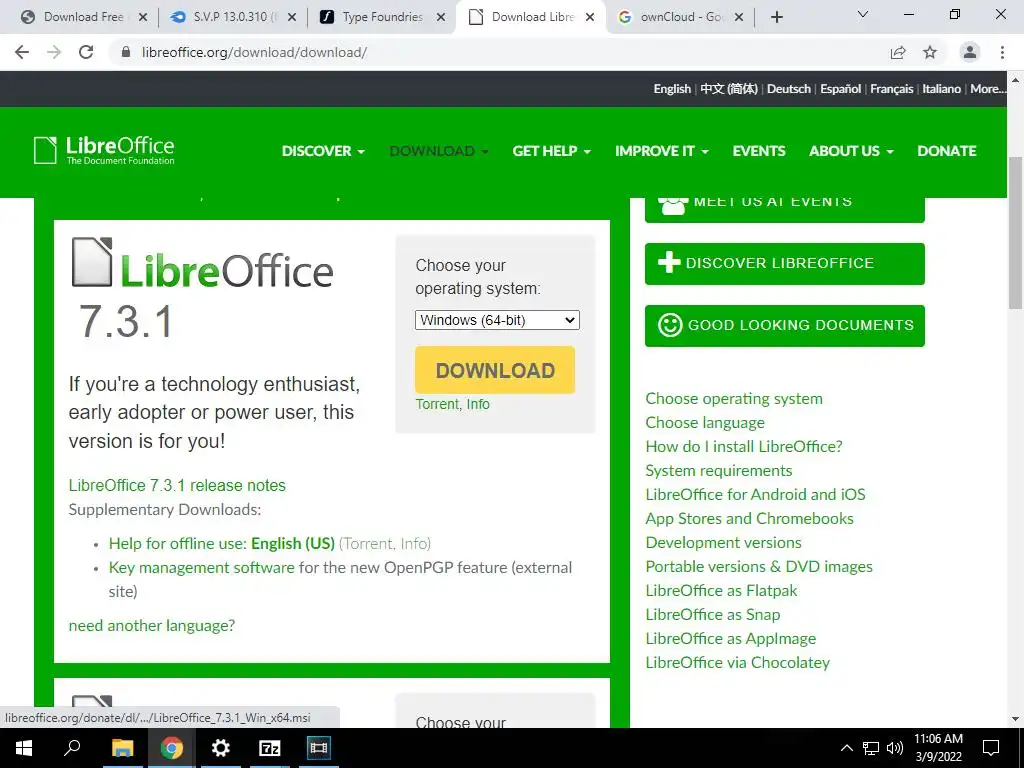Click the Chrome taskbar icon
The image size is (1024, 768).
click(x=172, y=748)
